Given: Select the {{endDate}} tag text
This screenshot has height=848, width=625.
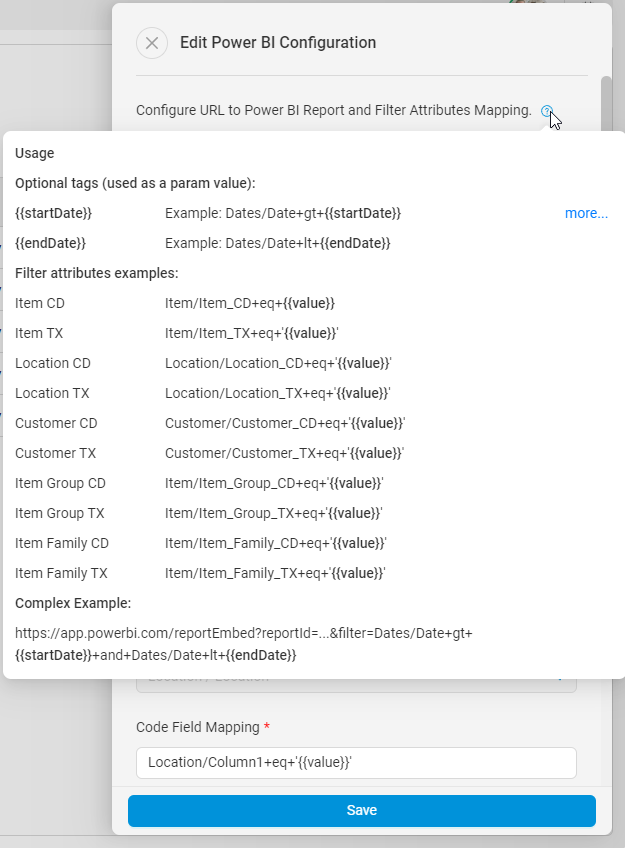Looking at the screenshot, I should tap(50, 243).
